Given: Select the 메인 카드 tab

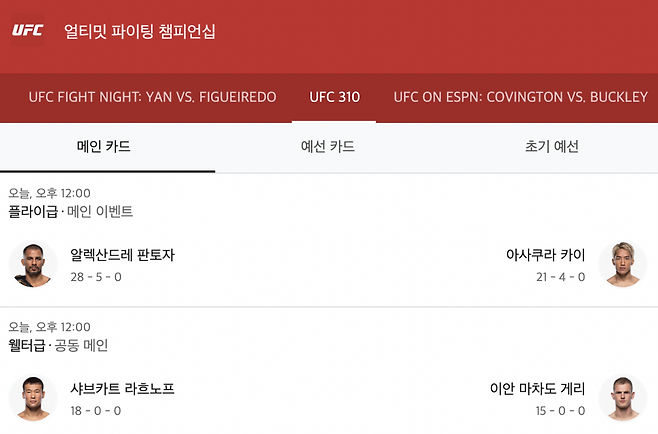Looking at the screenshot, I should tap(104, 147).
